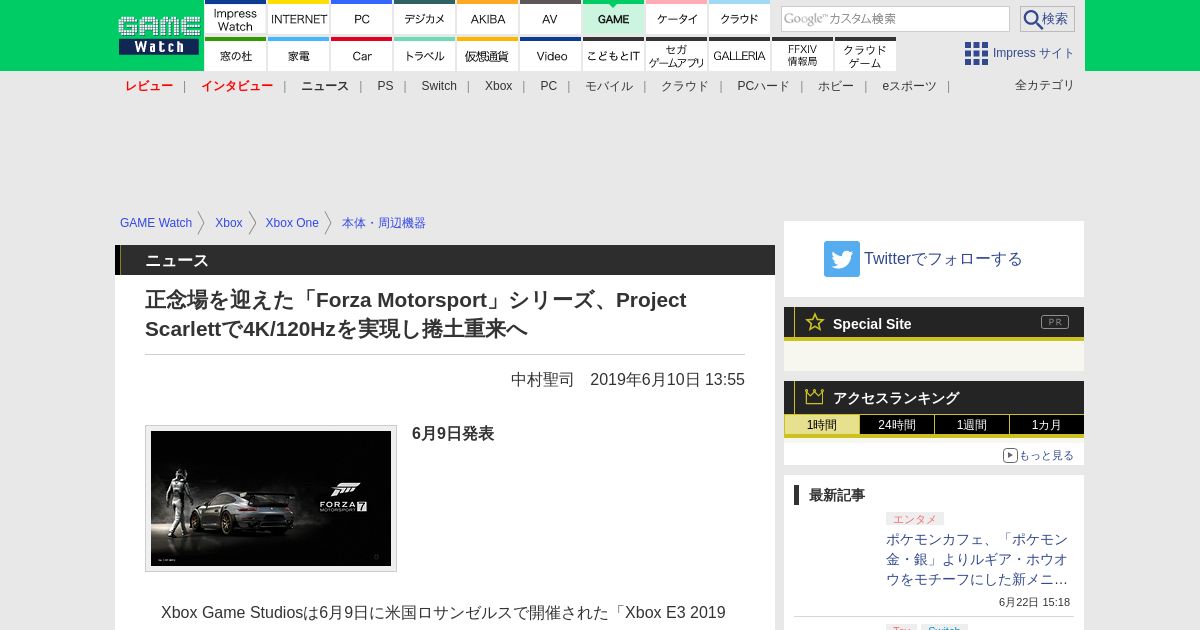Select the GAME tab
Viewport: 1200px width, 630px height.
tap(613, 17)
